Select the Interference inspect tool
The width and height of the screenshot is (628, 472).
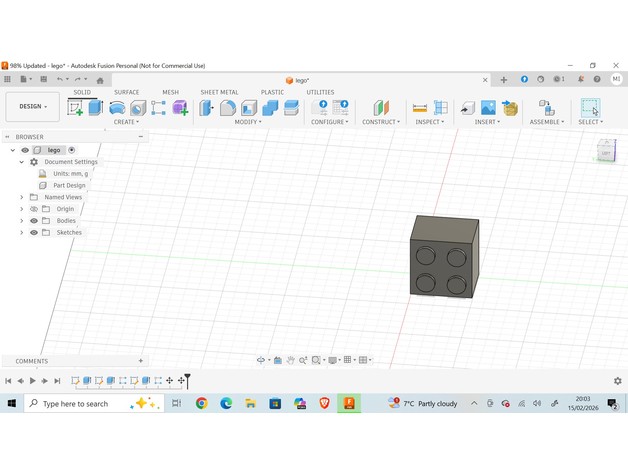point(441,108)
